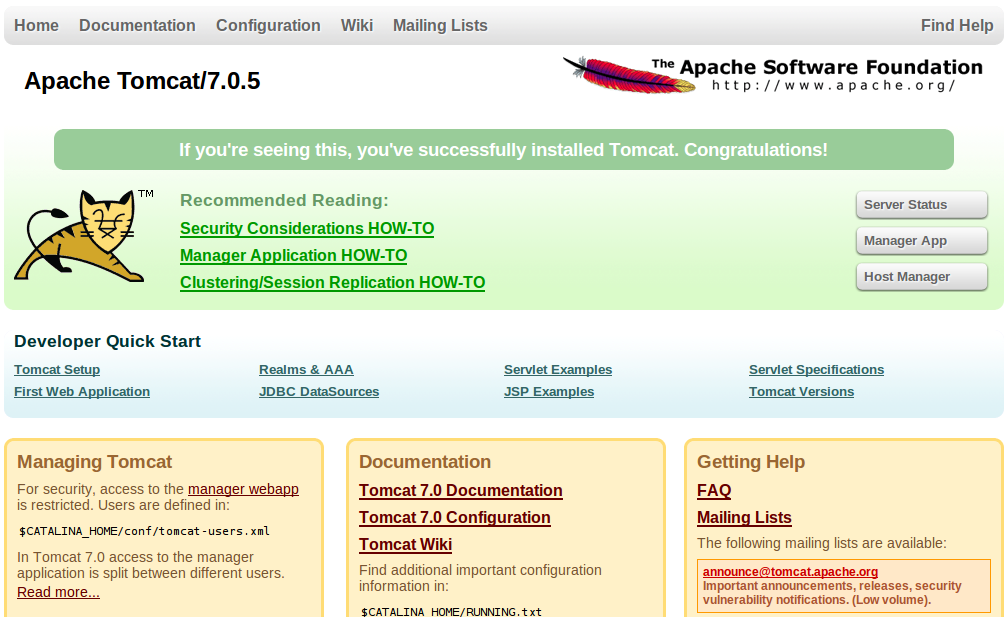This screenshot has height=617, width=1006.
Task: Click the Managing Tomcat heading
Action: click(x=94, y=462)
